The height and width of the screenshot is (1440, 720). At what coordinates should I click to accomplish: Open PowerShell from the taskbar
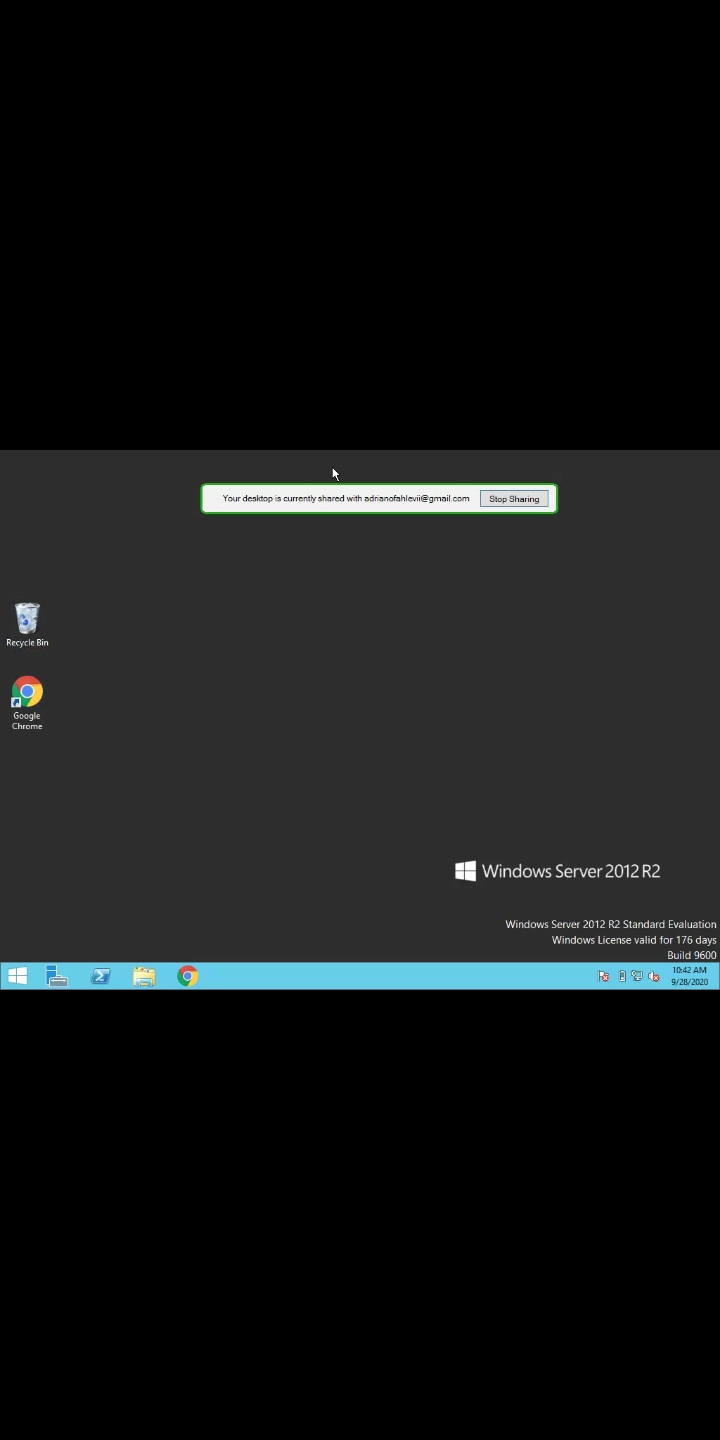point(101,976)
